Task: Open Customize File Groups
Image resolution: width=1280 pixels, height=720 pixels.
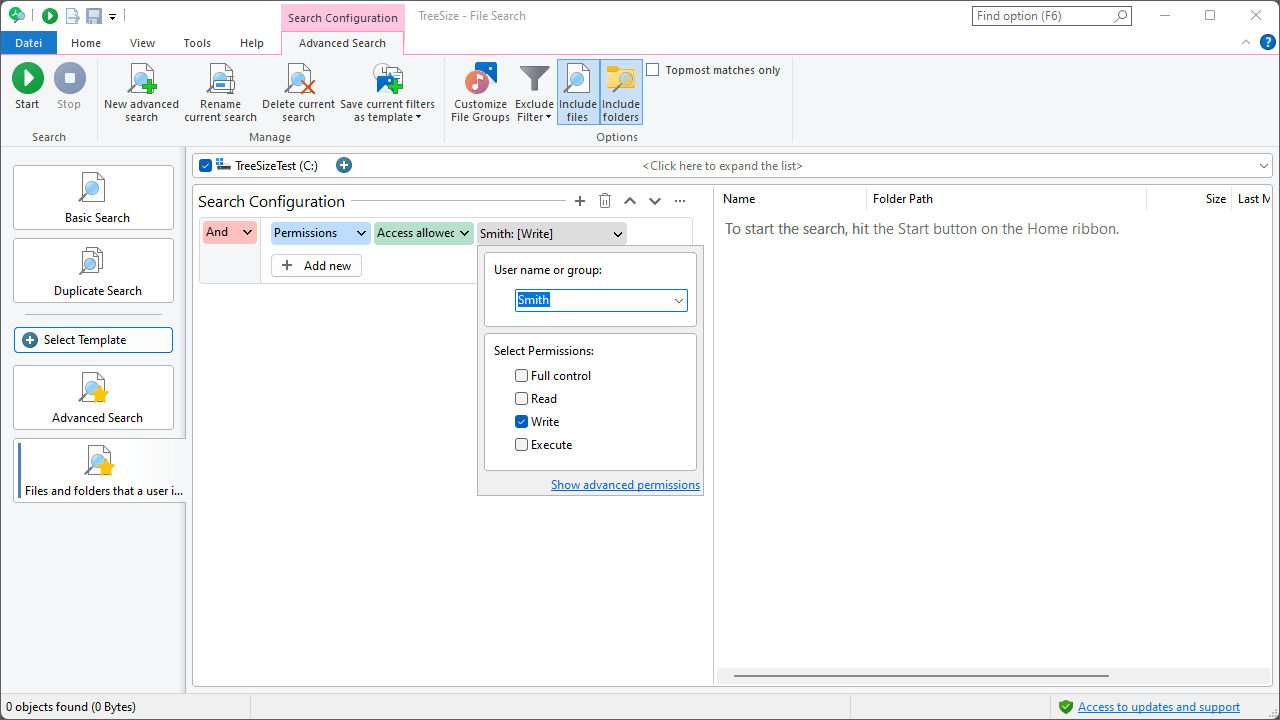Action: [x=480, y=79]
